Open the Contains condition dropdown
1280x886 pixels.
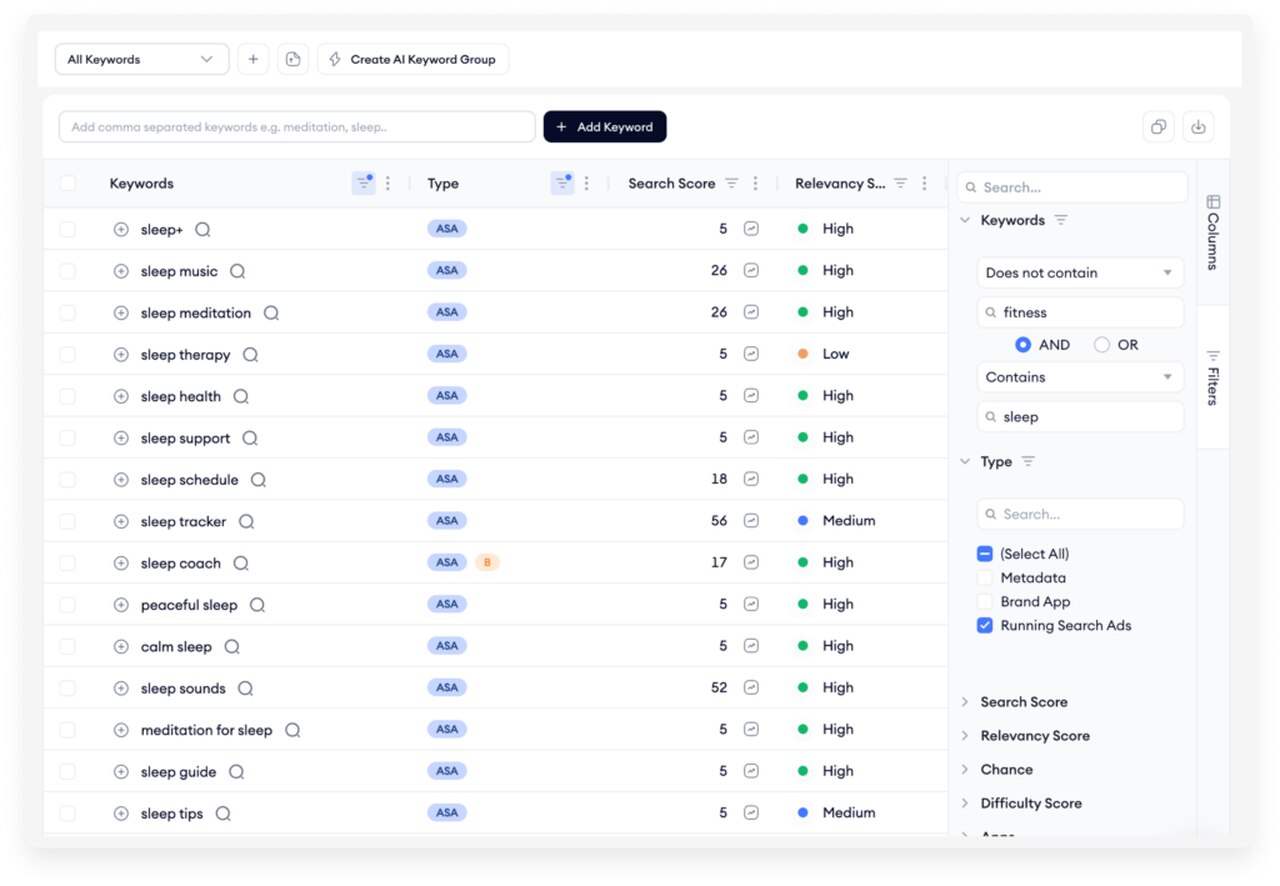[x=1080, y=377]
